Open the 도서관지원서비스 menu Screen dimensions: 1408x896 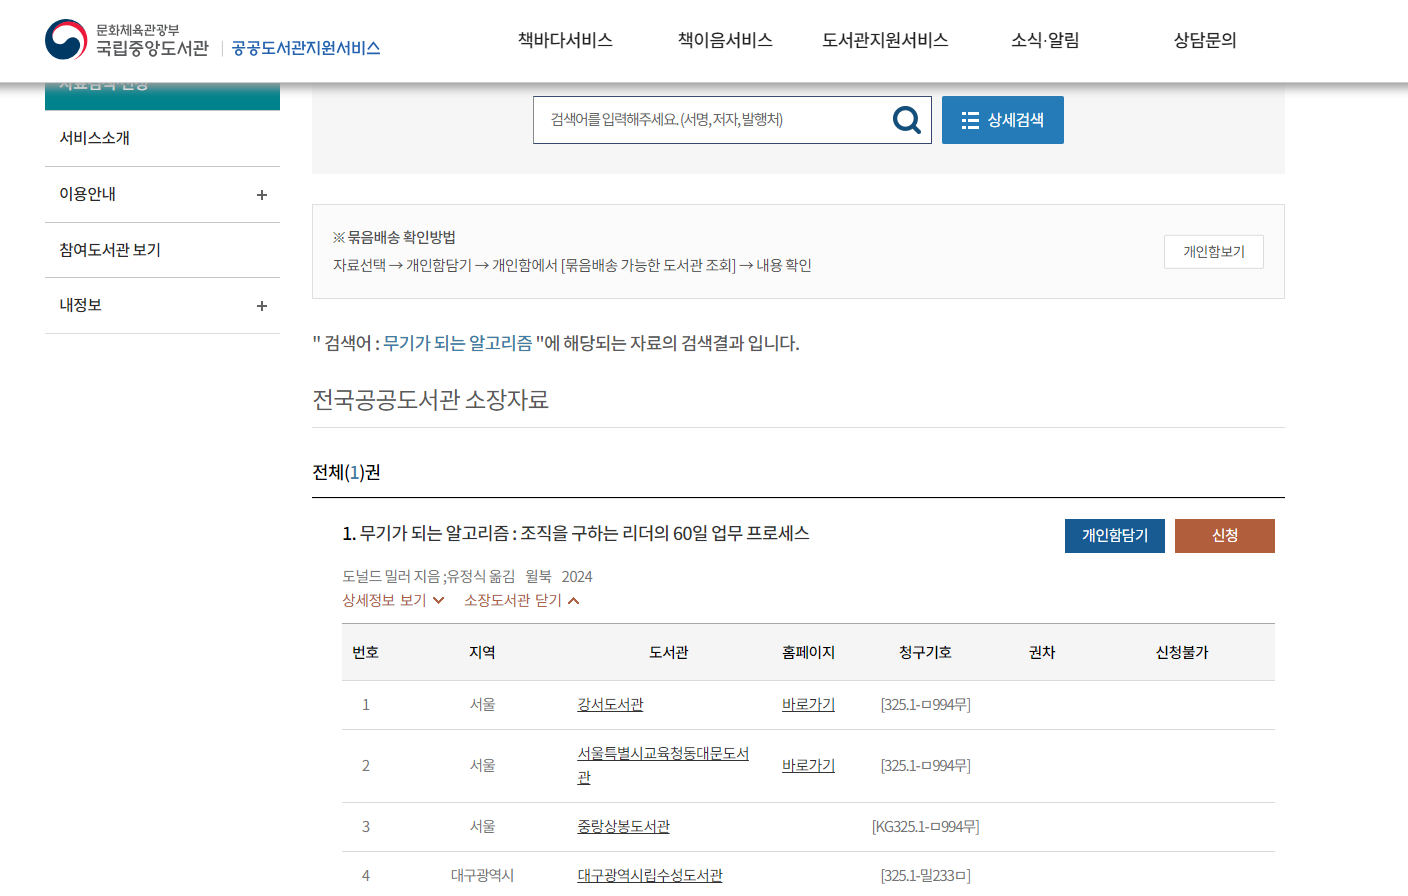pyautogui.click(x=884, y=40)
